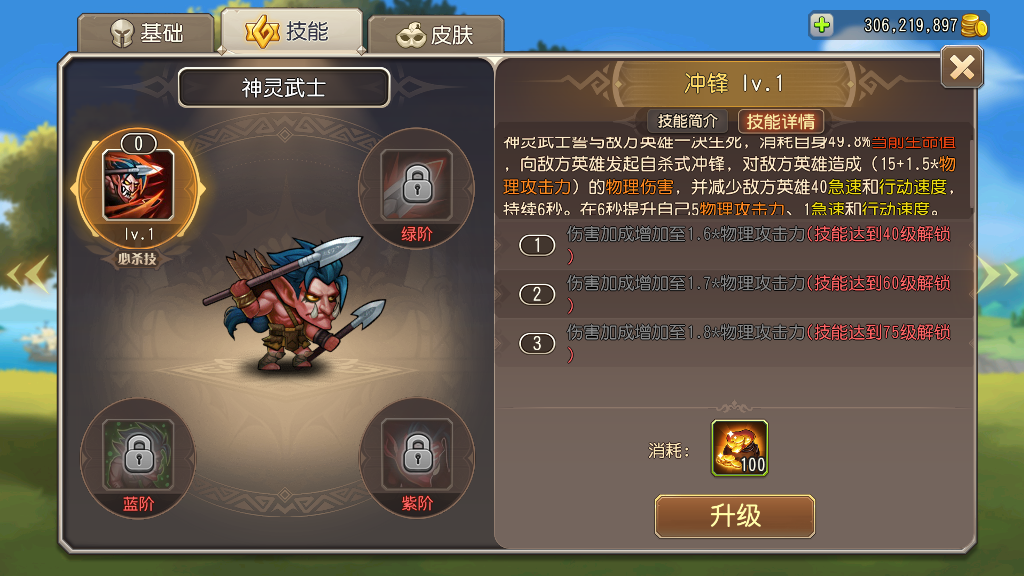Switch to 技能详情 view
Image resolution: width=1024 pixels, height=576 pixels.
point(780,121)
